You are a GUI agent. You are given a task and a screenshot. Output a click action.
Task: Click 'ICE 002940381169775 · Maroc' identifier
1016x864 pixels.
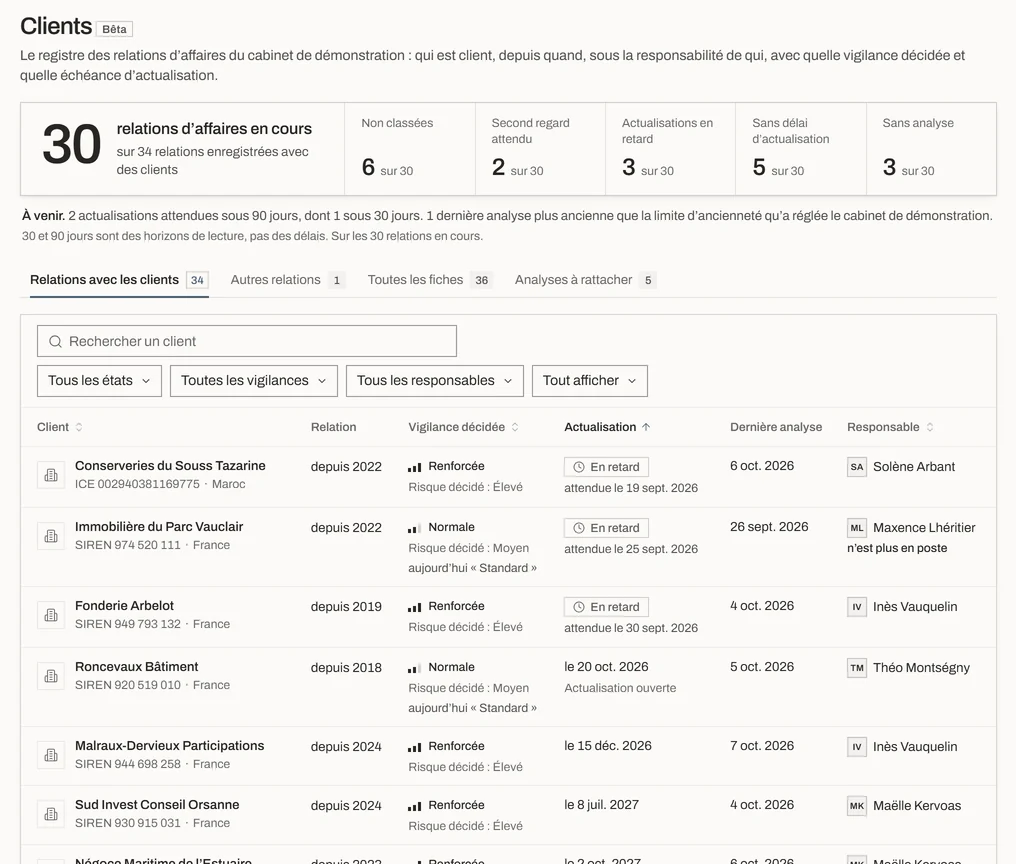(160, 484)
